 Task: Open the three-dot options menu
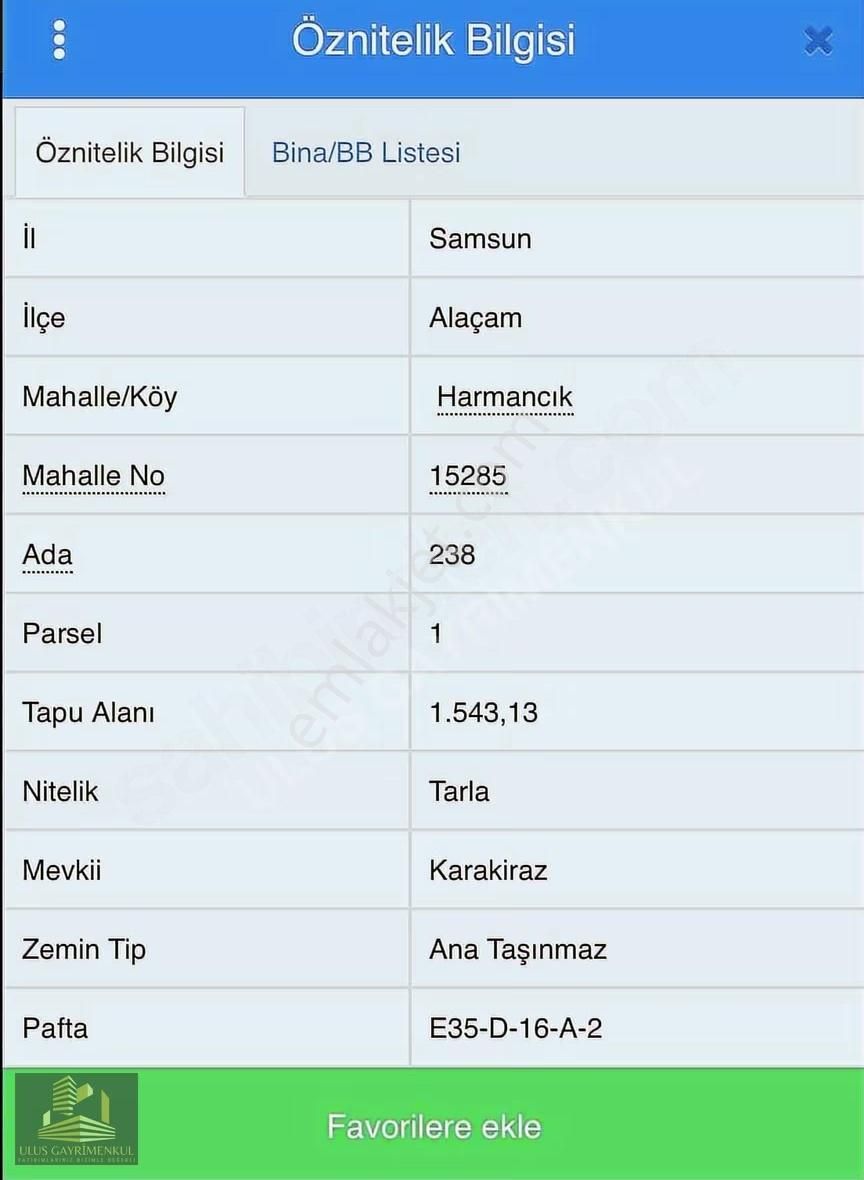[59, 41]
